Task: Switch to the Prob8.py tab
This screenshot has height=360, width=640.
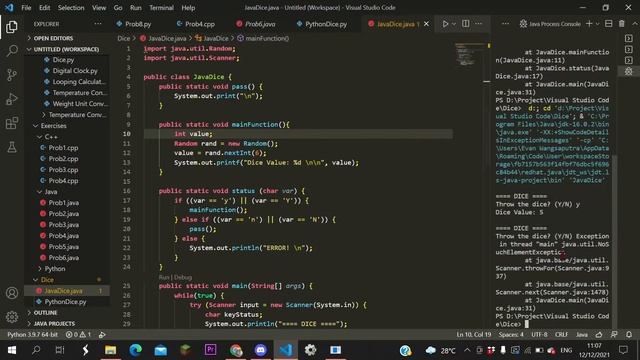Action: click(138, 24)
